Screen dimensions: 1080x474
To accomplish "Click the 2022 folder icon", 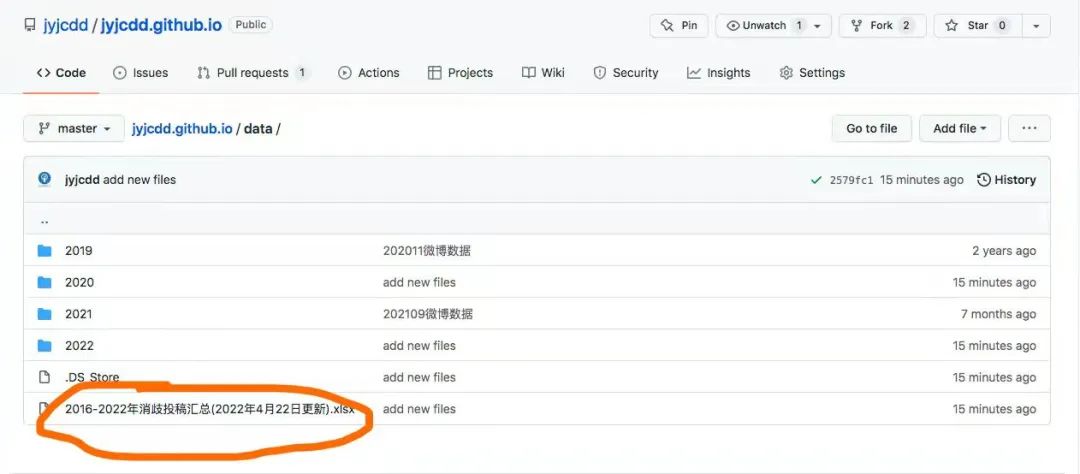I will (45, 346).
